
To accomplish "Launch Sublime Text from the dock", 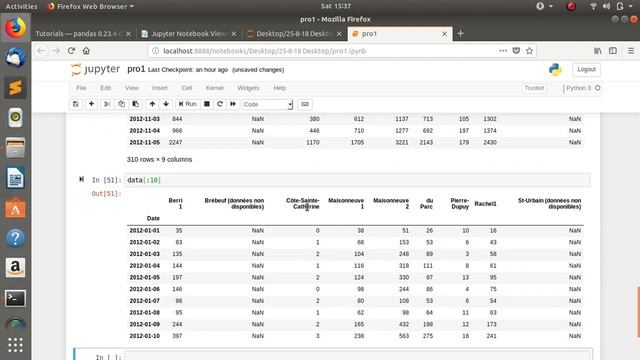I will tap(16, 87).
